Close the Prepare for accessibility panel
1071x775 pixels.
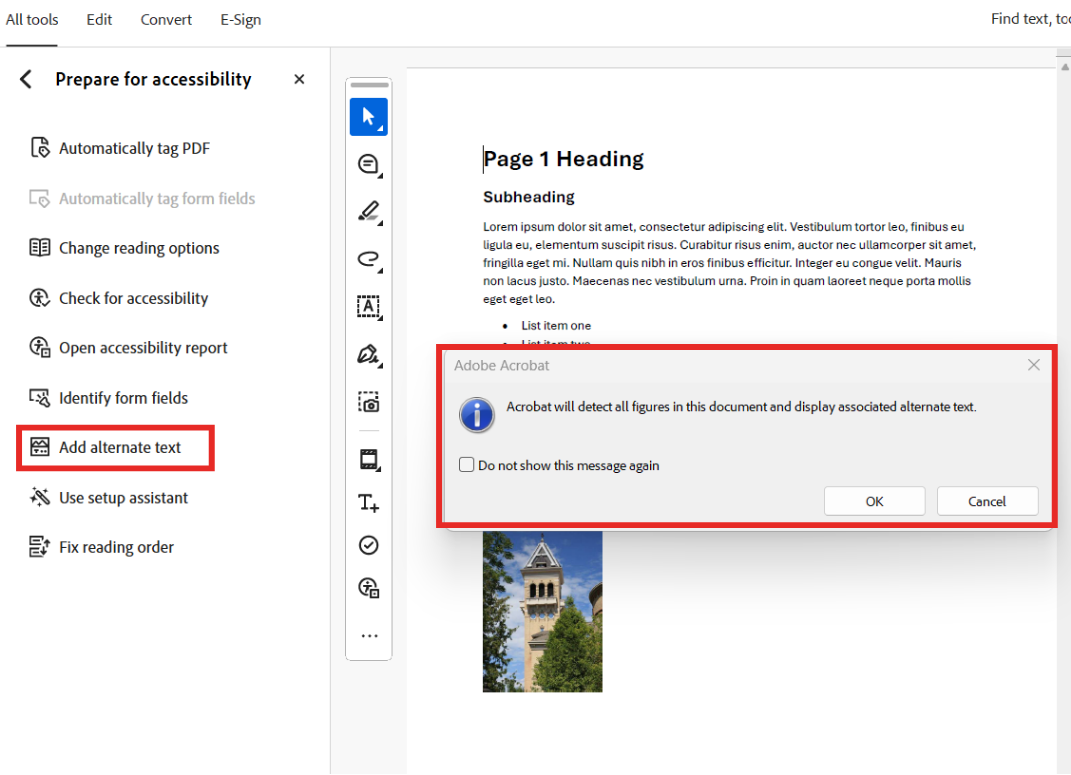[299, 79]
